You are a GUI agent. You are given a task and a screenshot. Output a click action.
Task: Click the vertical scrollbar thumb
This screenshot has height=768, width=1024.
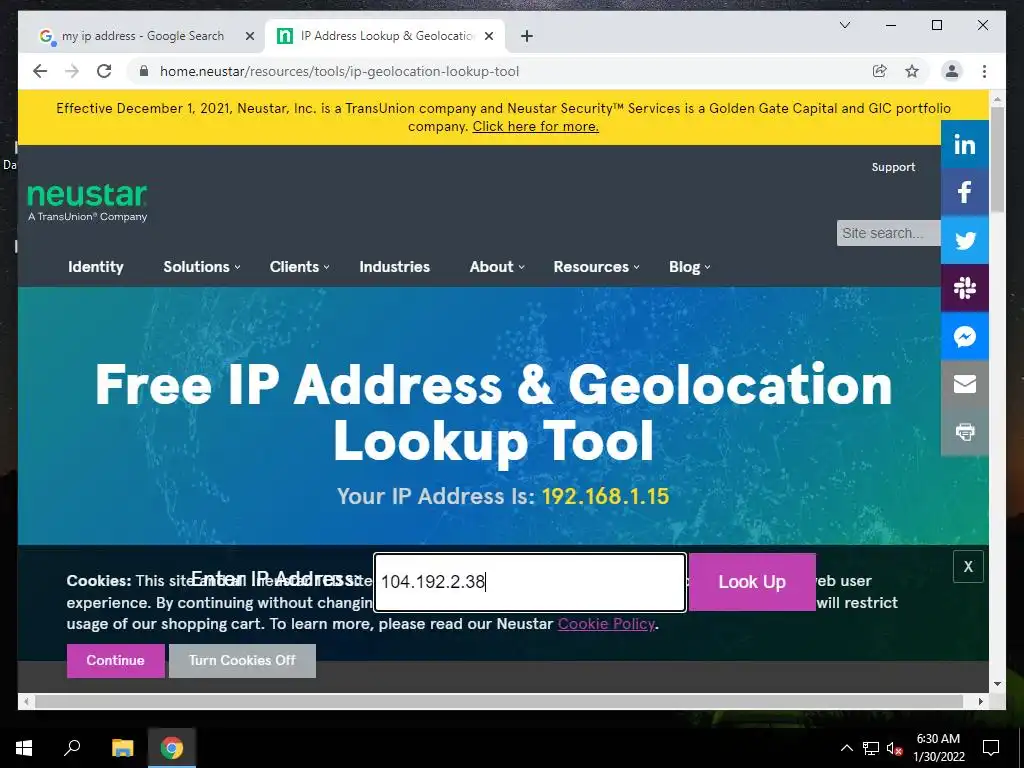click(997, 160)
